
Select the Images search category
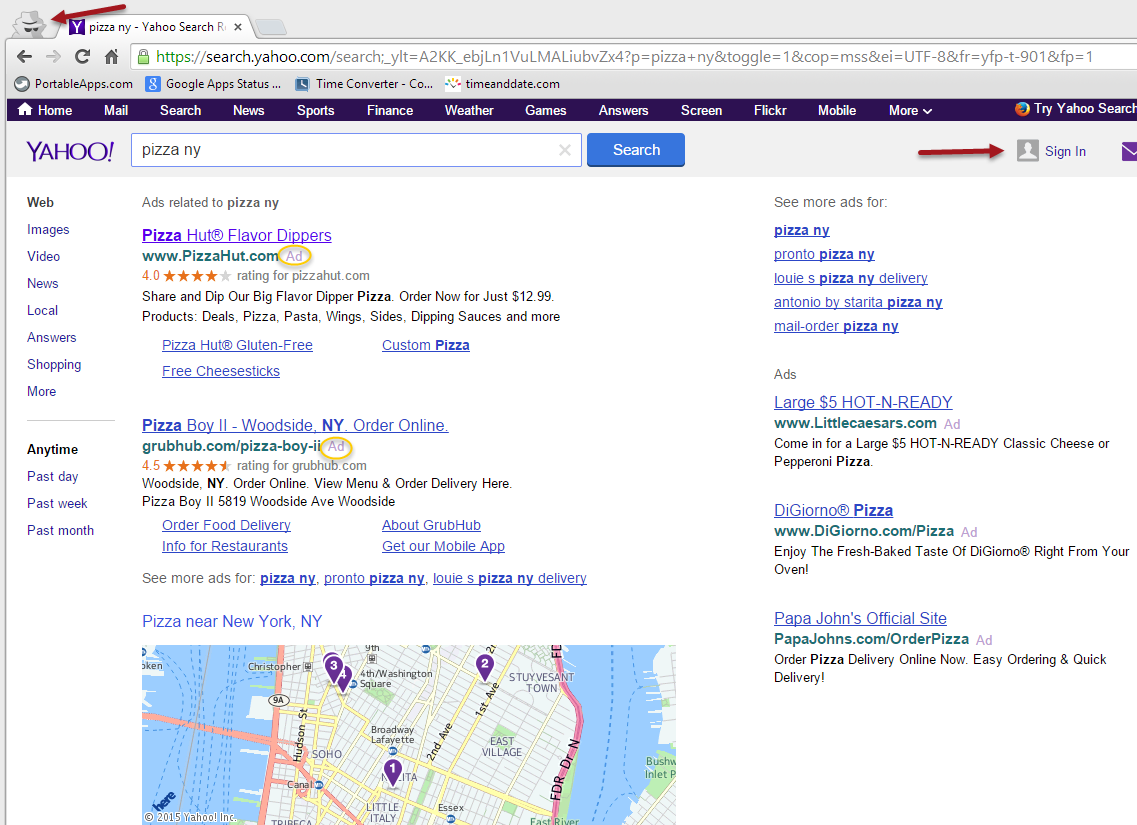[48, 229]
